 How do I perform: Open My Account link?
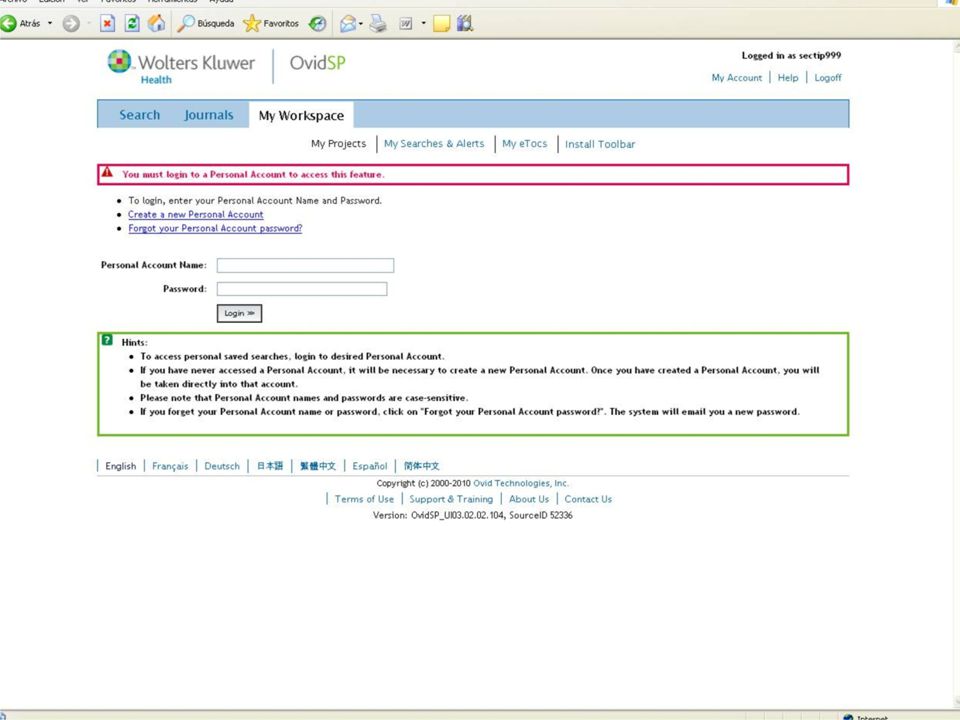coord(737,78)
